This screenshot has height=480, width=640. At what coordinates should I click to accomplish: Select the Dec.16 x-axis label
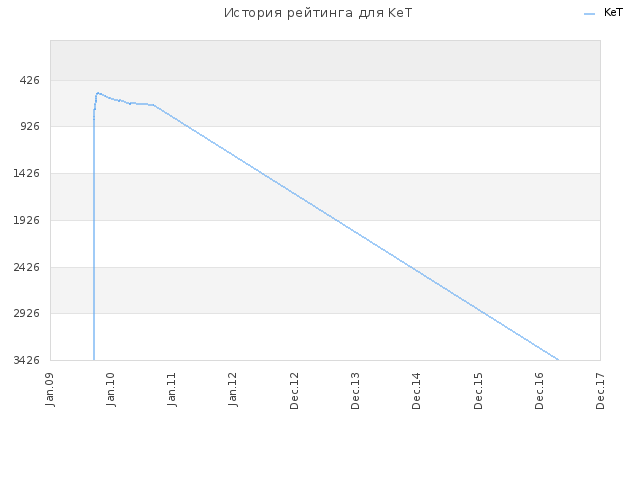pos(539,391)
